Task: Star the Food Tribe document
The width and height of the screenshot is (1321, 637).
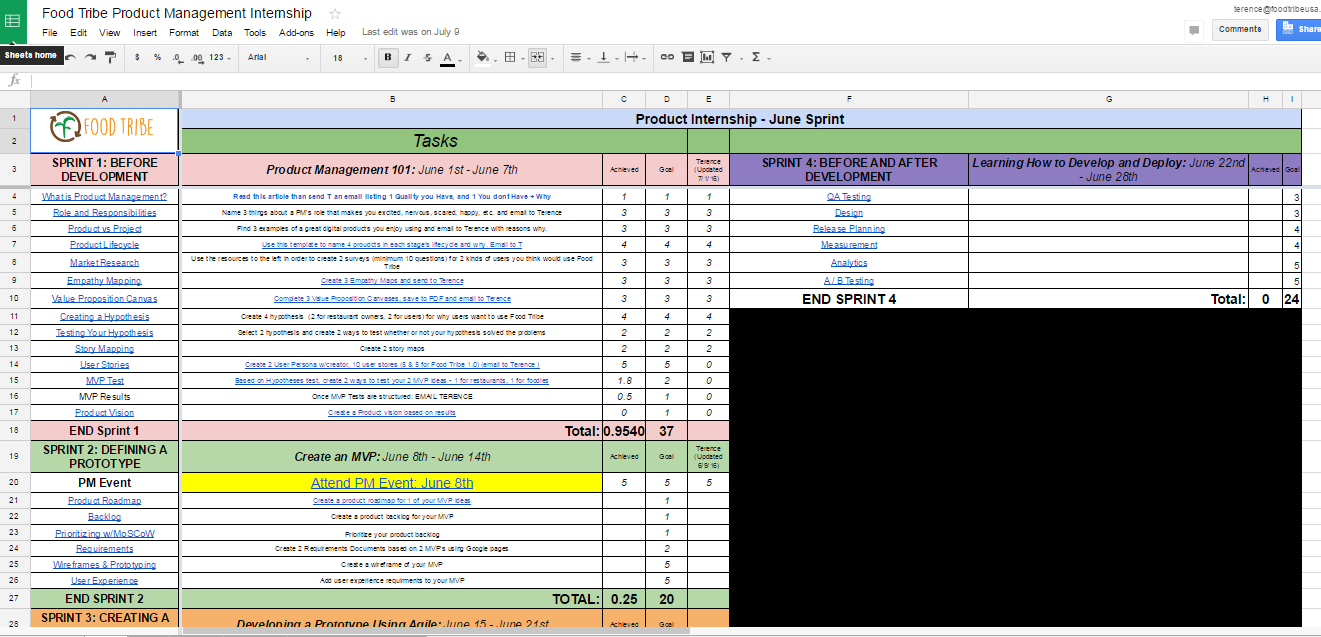Action: click(335, 14)
